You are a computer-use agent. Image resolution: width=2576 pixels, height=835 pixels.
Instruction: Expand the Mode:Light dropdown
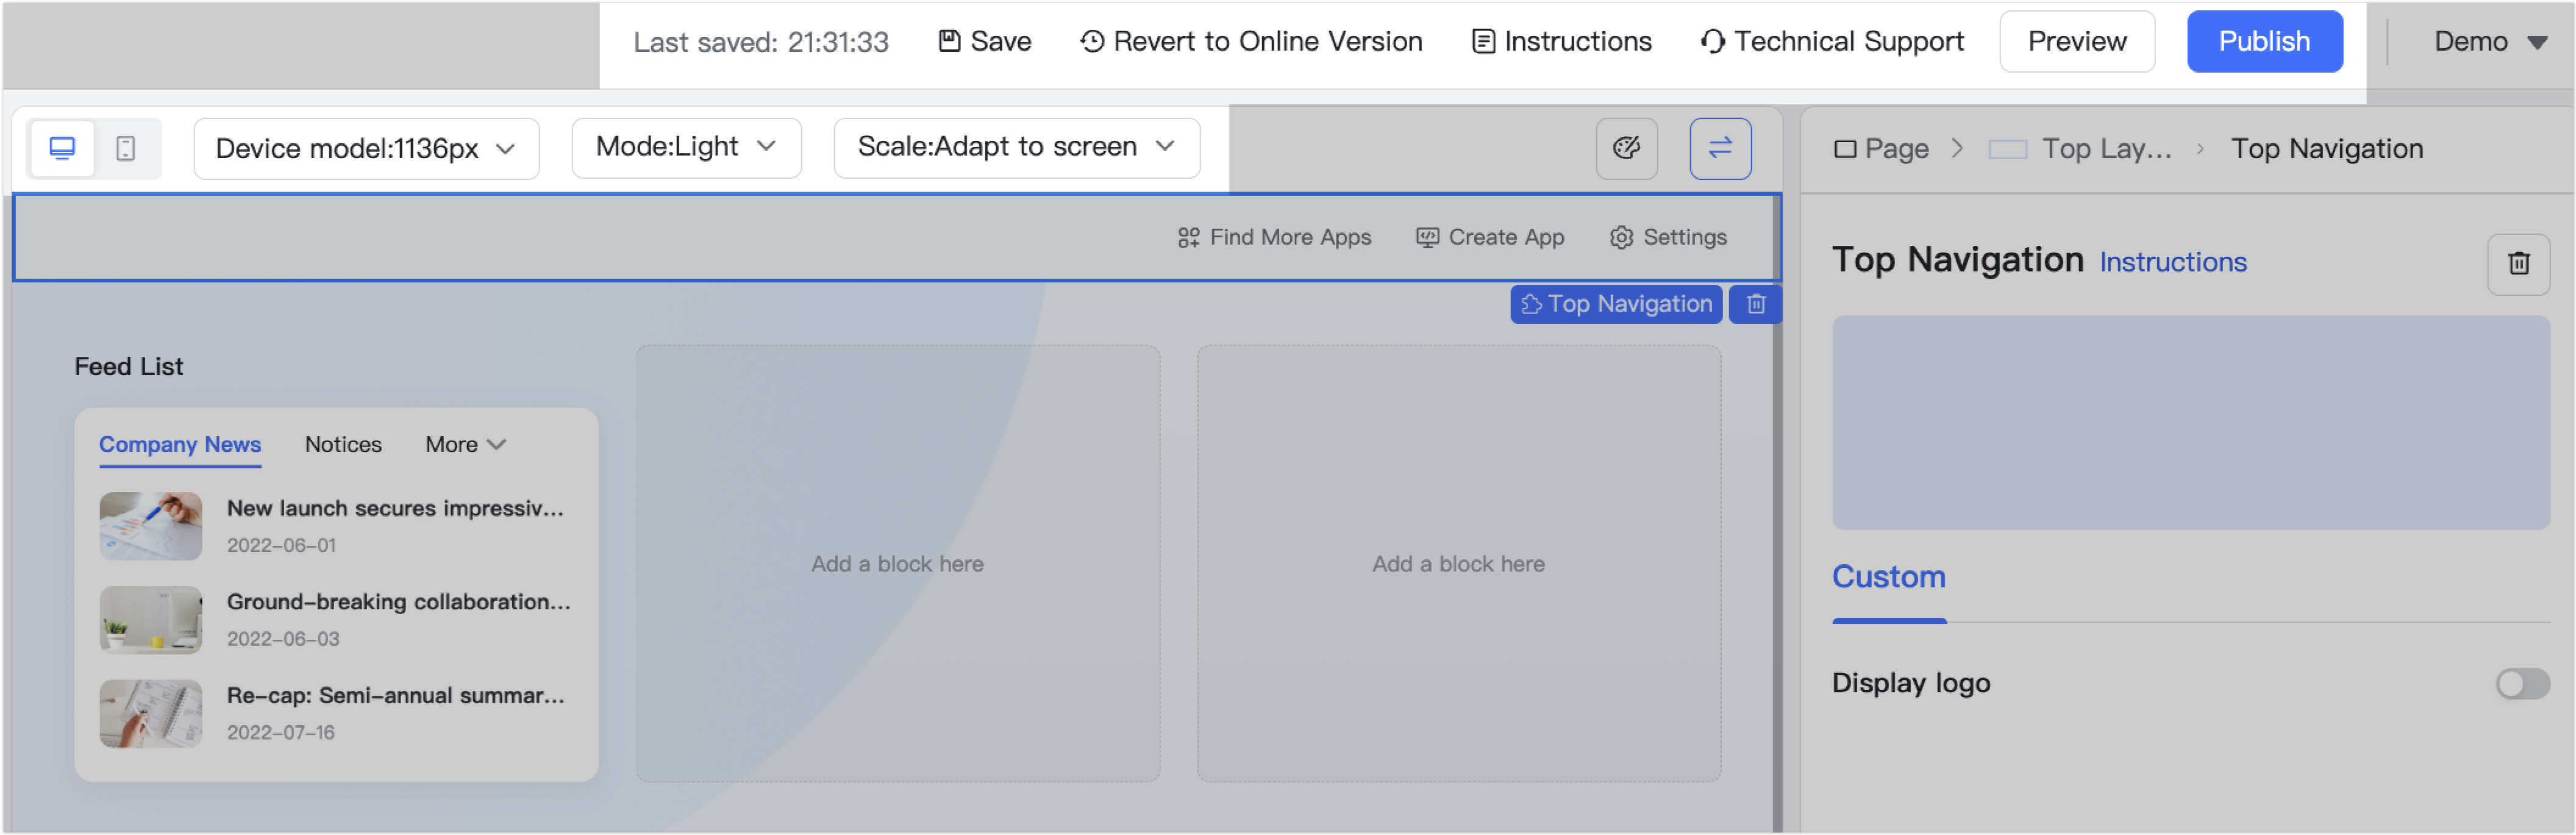(686, 147)
